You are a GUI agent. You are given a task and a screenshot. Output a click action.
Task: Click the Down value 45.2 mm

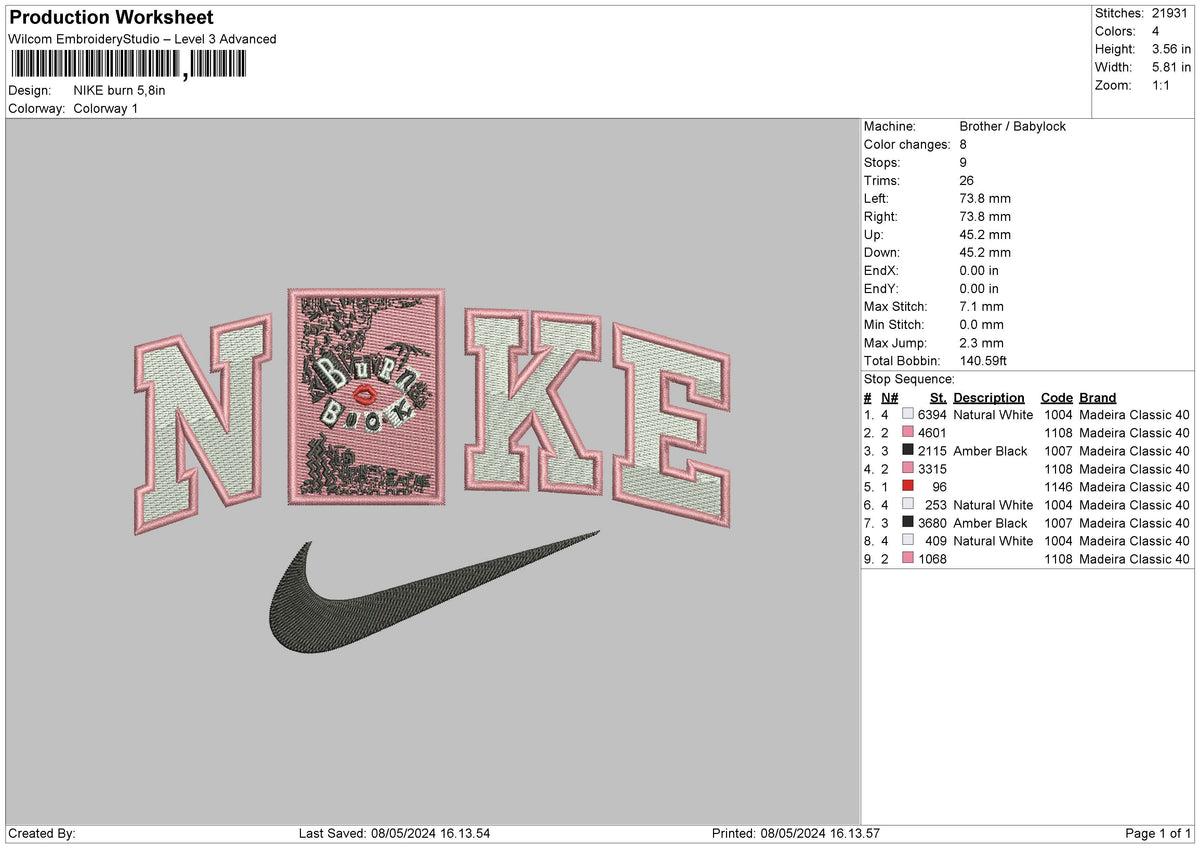tap(985, 253)
